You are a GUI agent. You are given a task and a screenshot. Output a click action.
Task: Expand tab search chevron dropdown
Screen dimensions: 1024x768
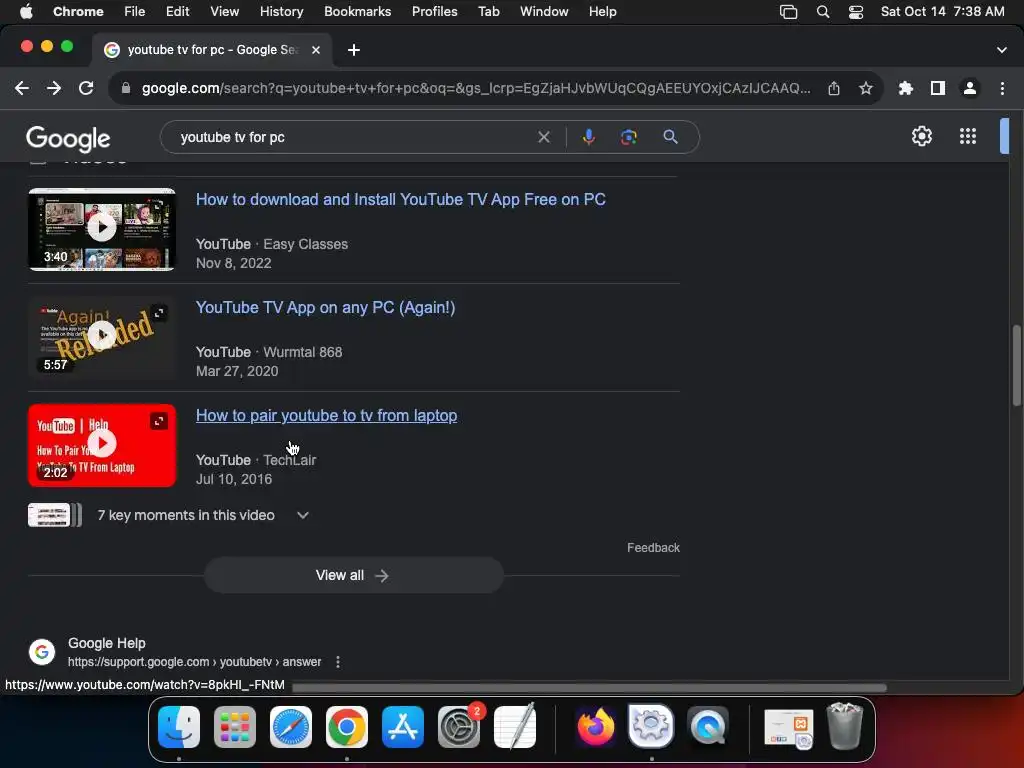[1002, 50]
